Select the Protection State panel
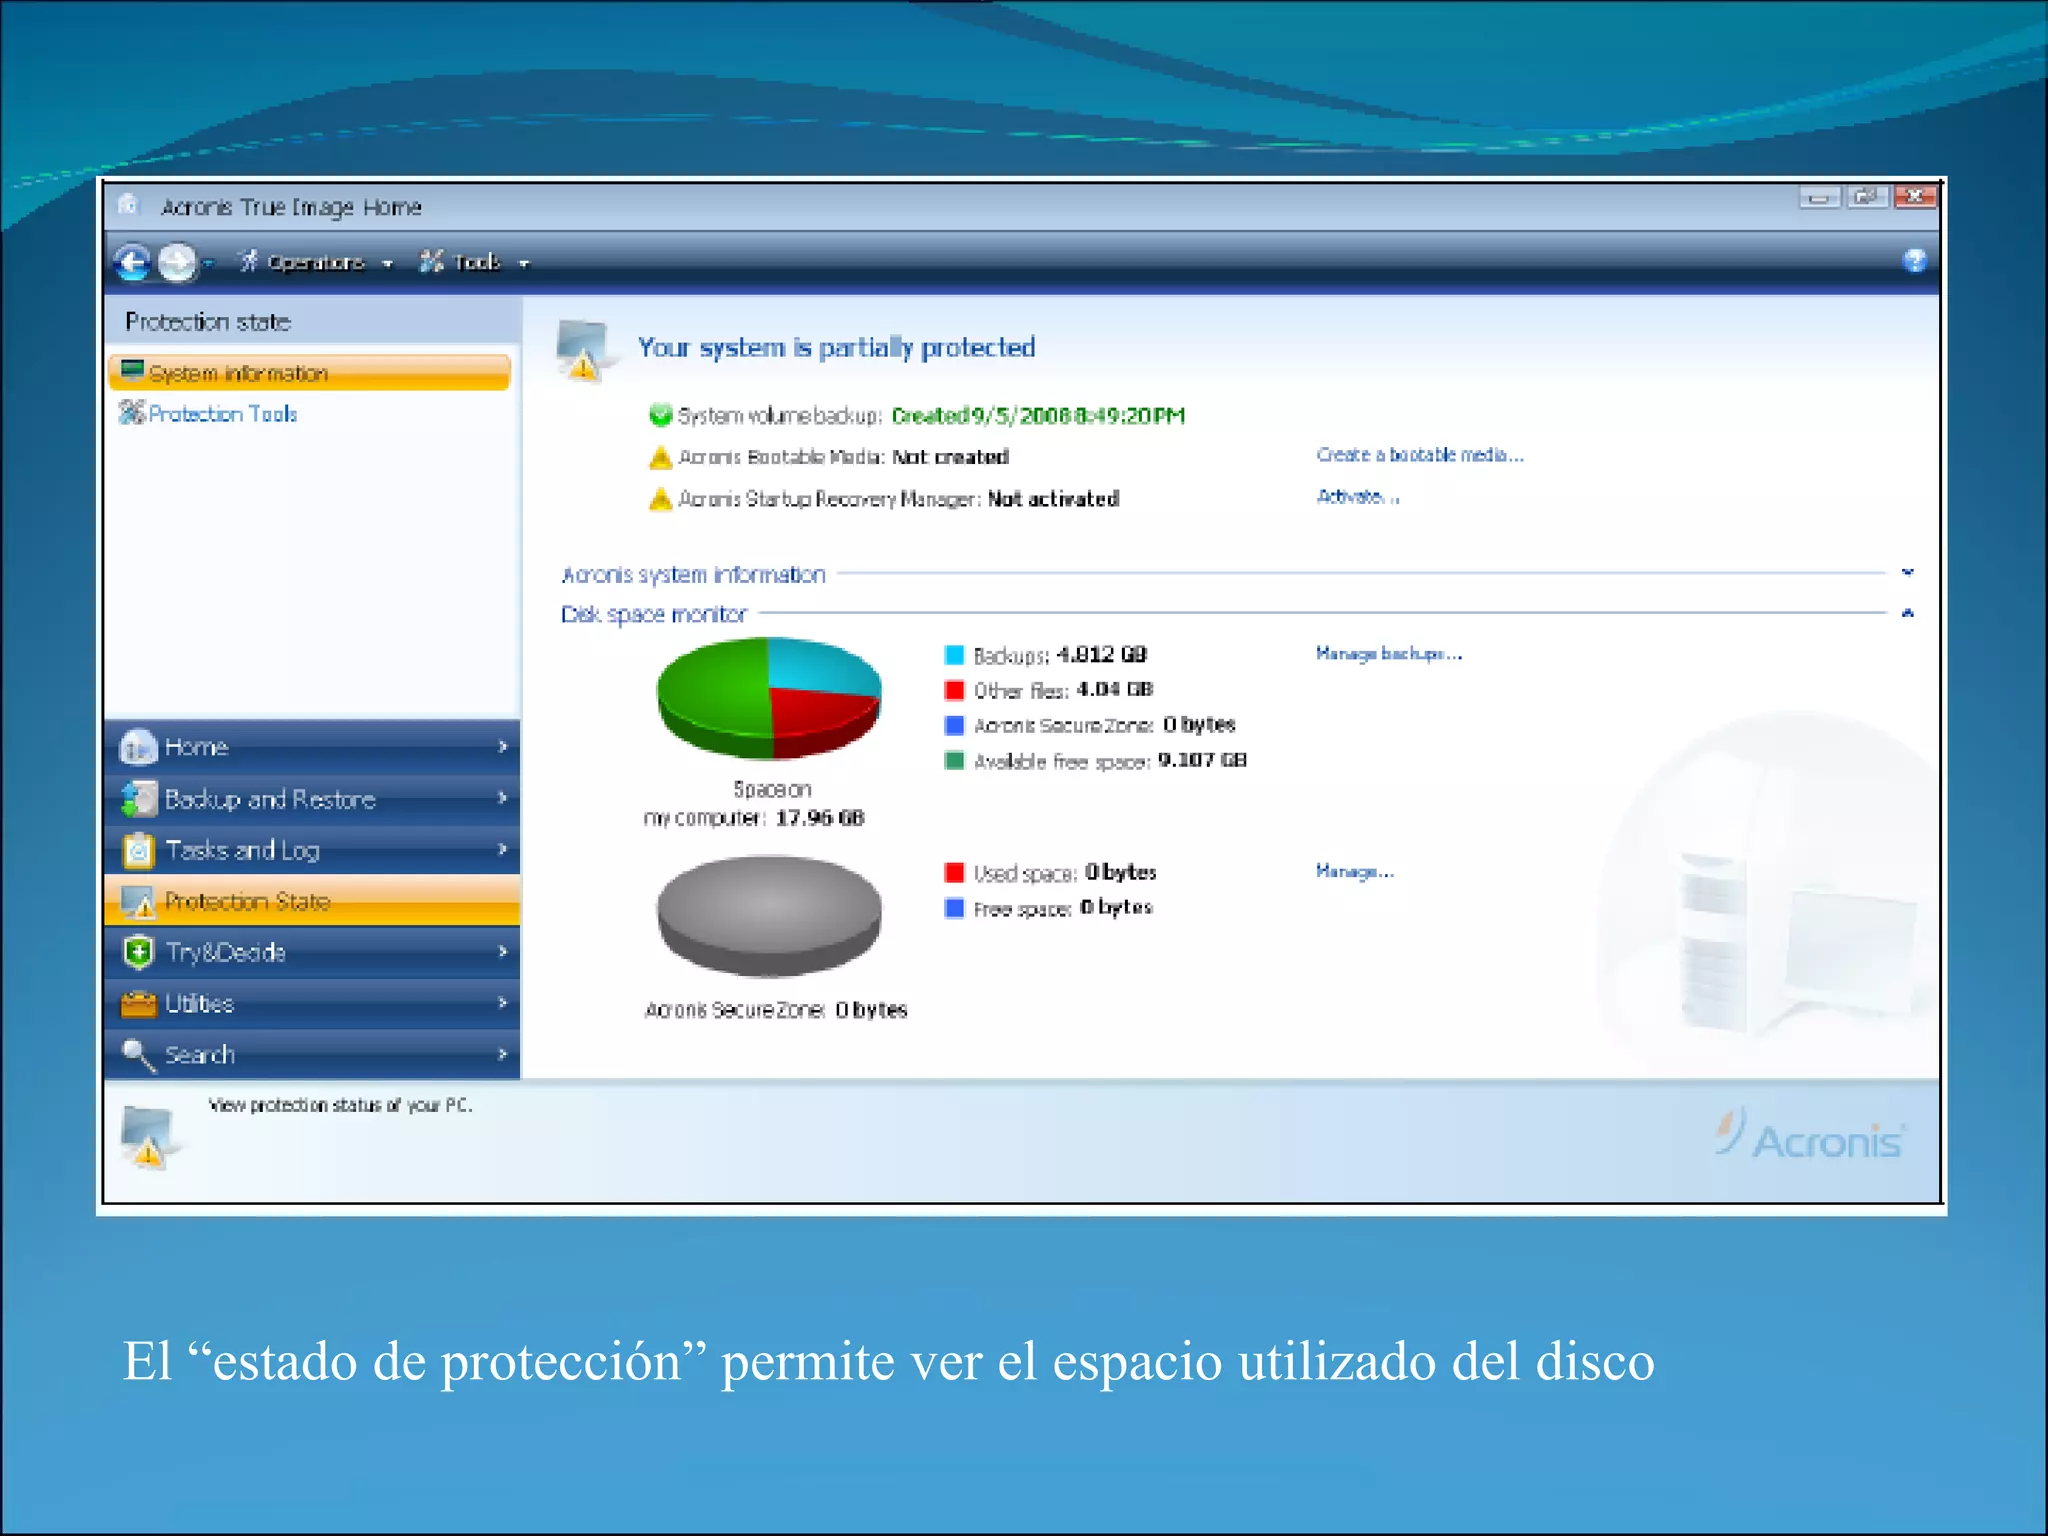This screenshot has height=1536, width=2048. click(x=312, y=901)
